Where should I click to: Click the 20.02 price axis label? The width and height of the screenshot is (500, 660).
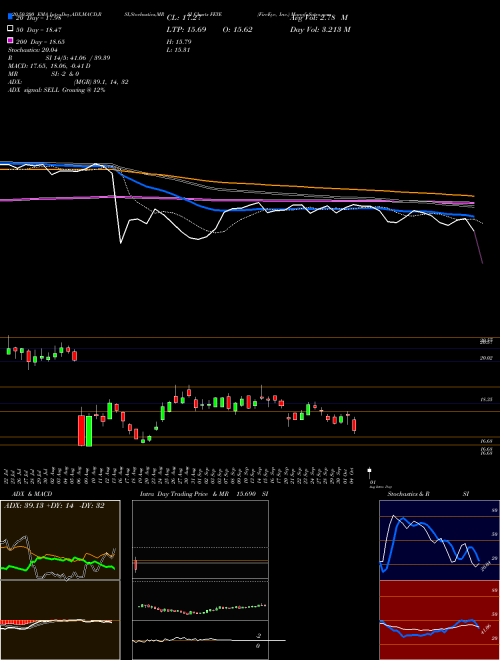click(486, 358)
